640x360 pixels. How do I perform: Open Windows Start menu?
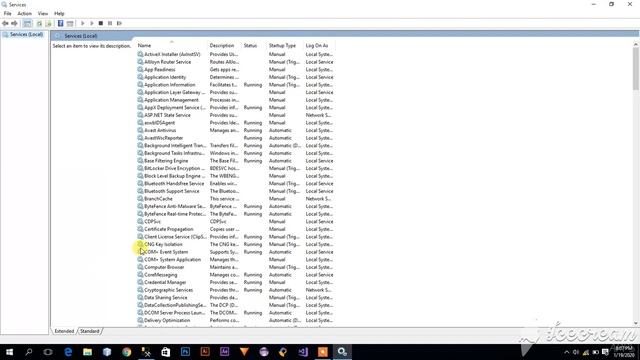tap(9, 352)
